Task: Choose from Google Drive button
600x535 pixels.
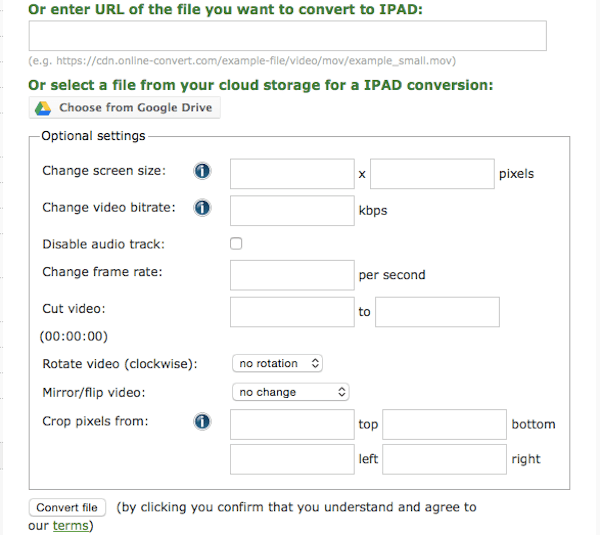Action: pyautogui.click(x=124, y=108)
